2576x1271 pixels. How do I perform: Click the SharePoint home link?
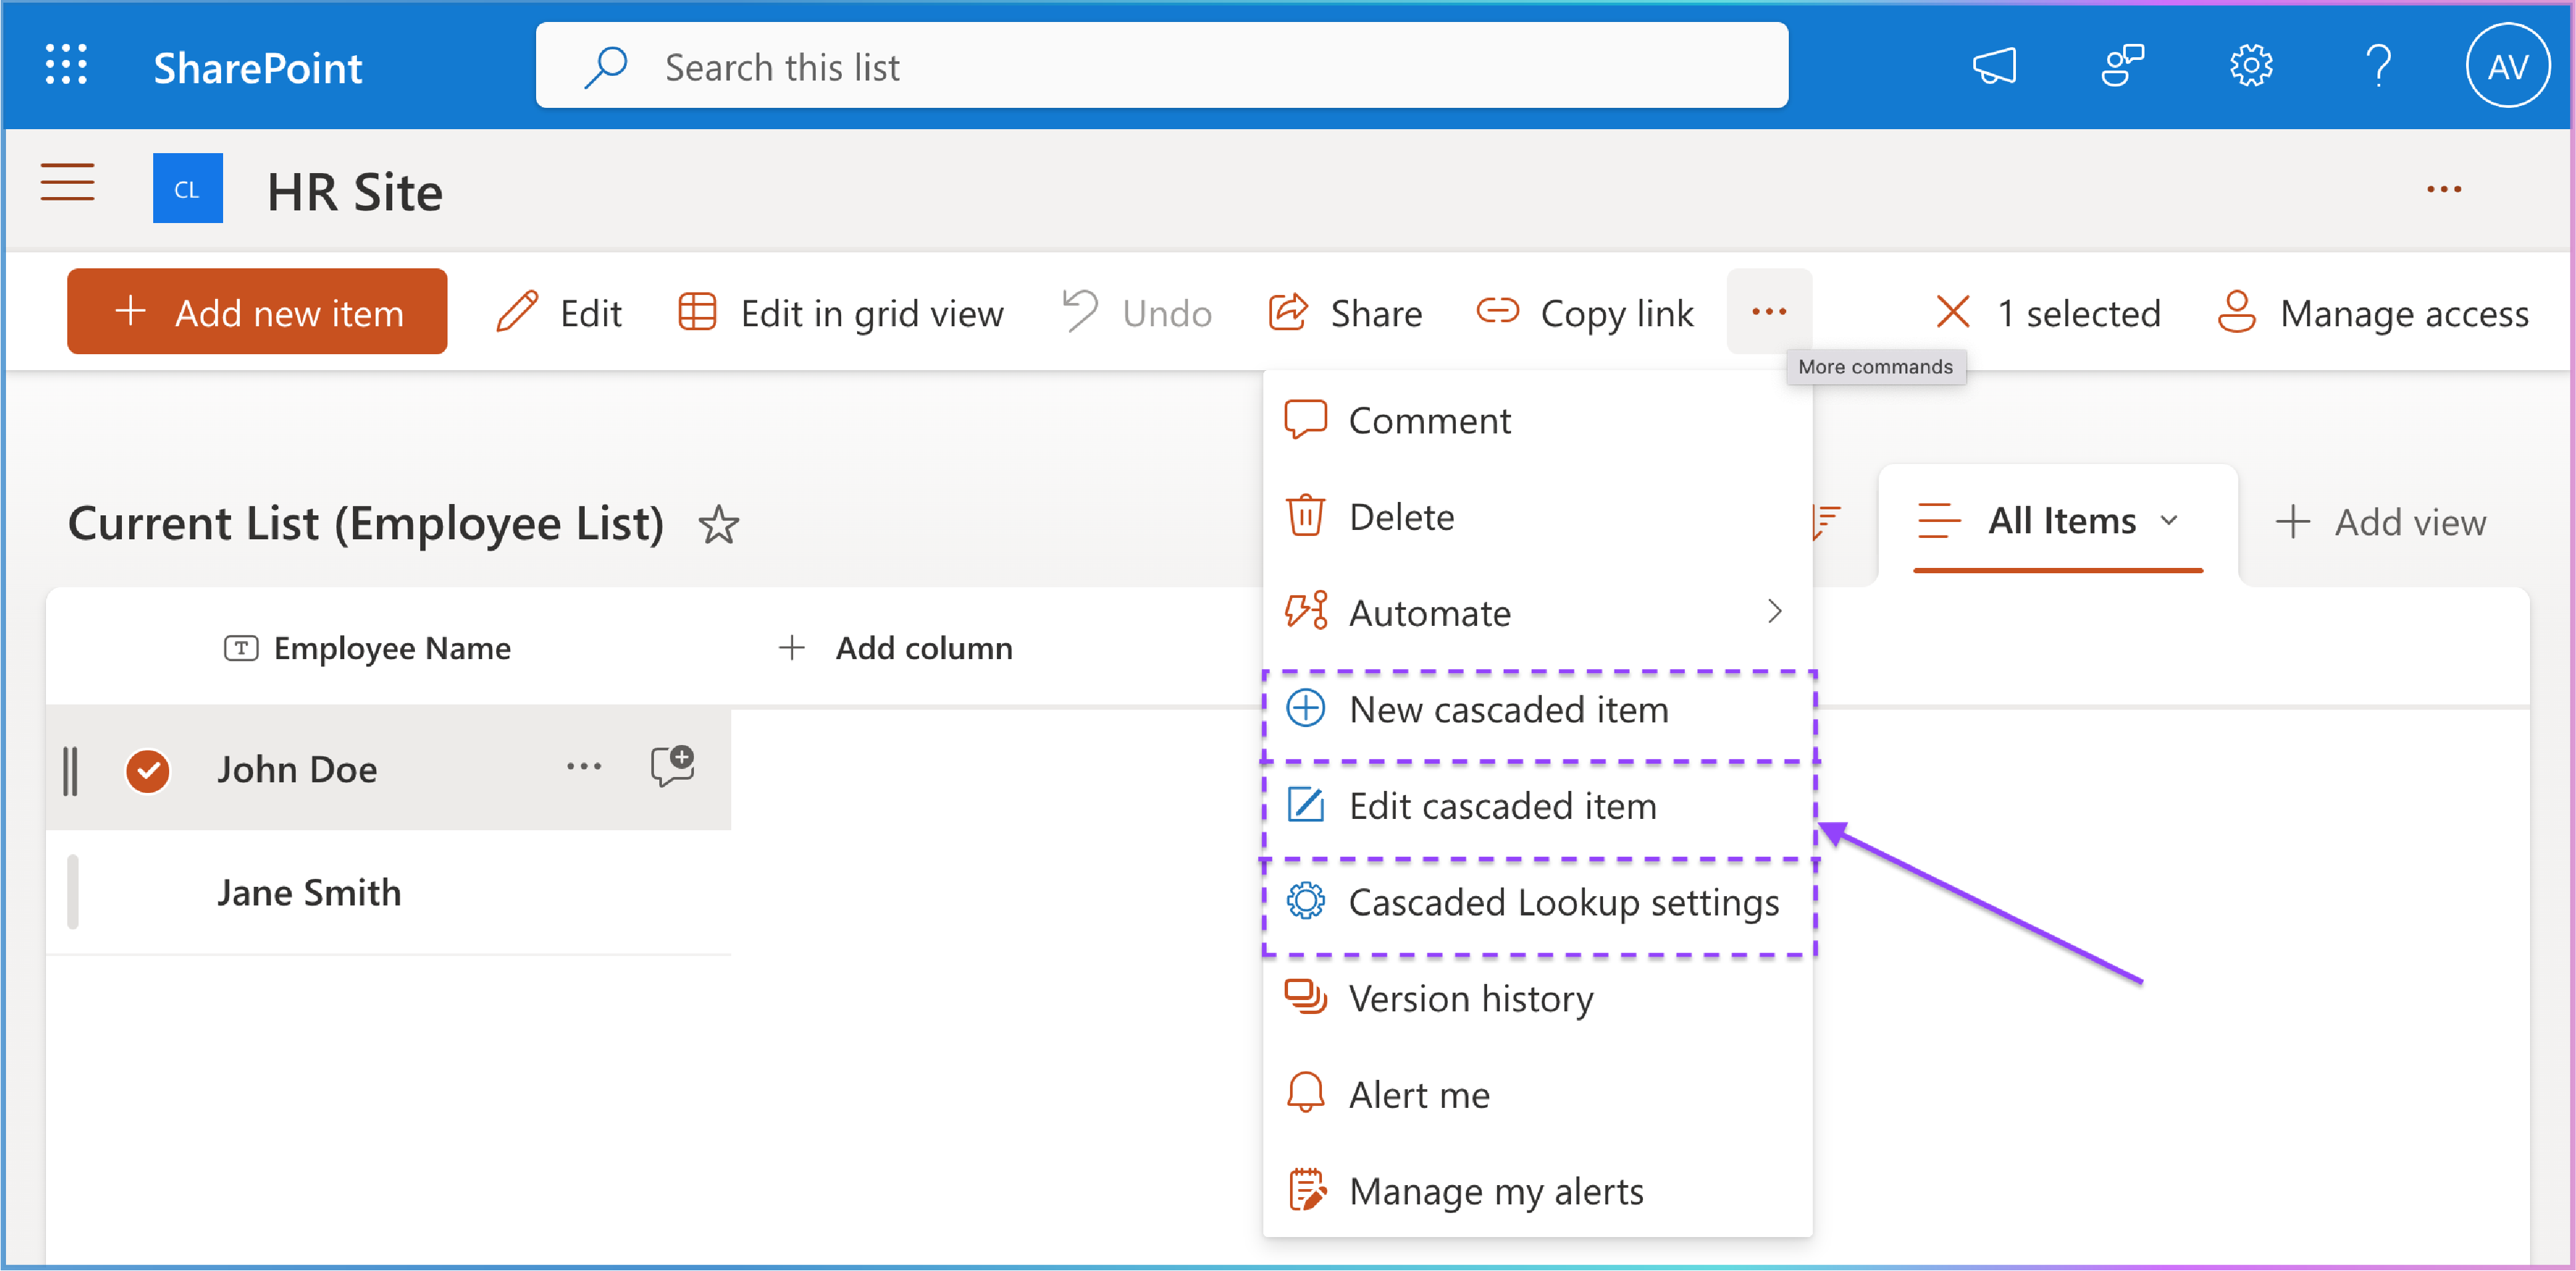coord(257,68)
